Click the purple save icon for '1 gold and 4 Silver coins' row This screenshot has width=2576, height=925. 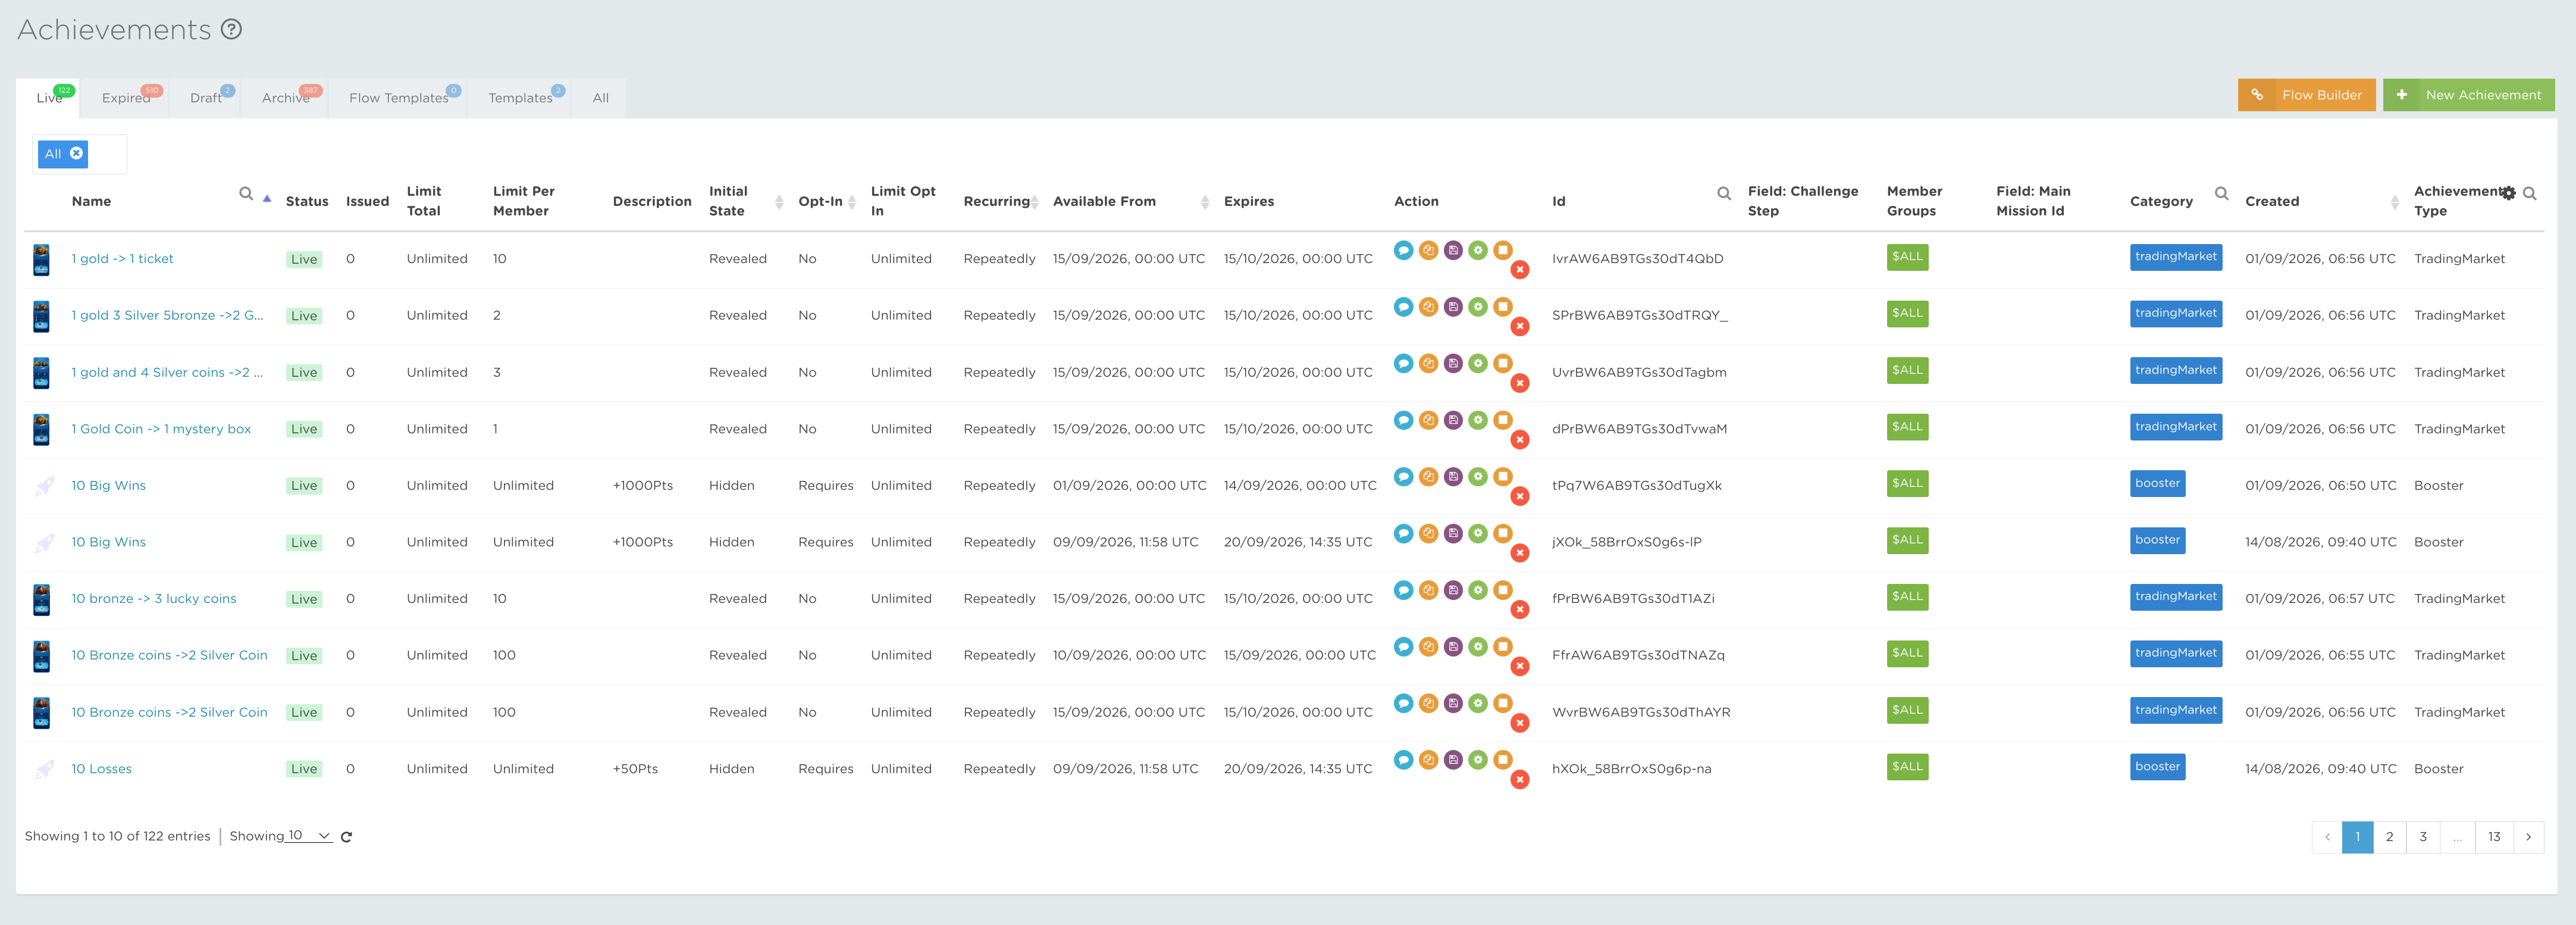(x=1453, y=363)
